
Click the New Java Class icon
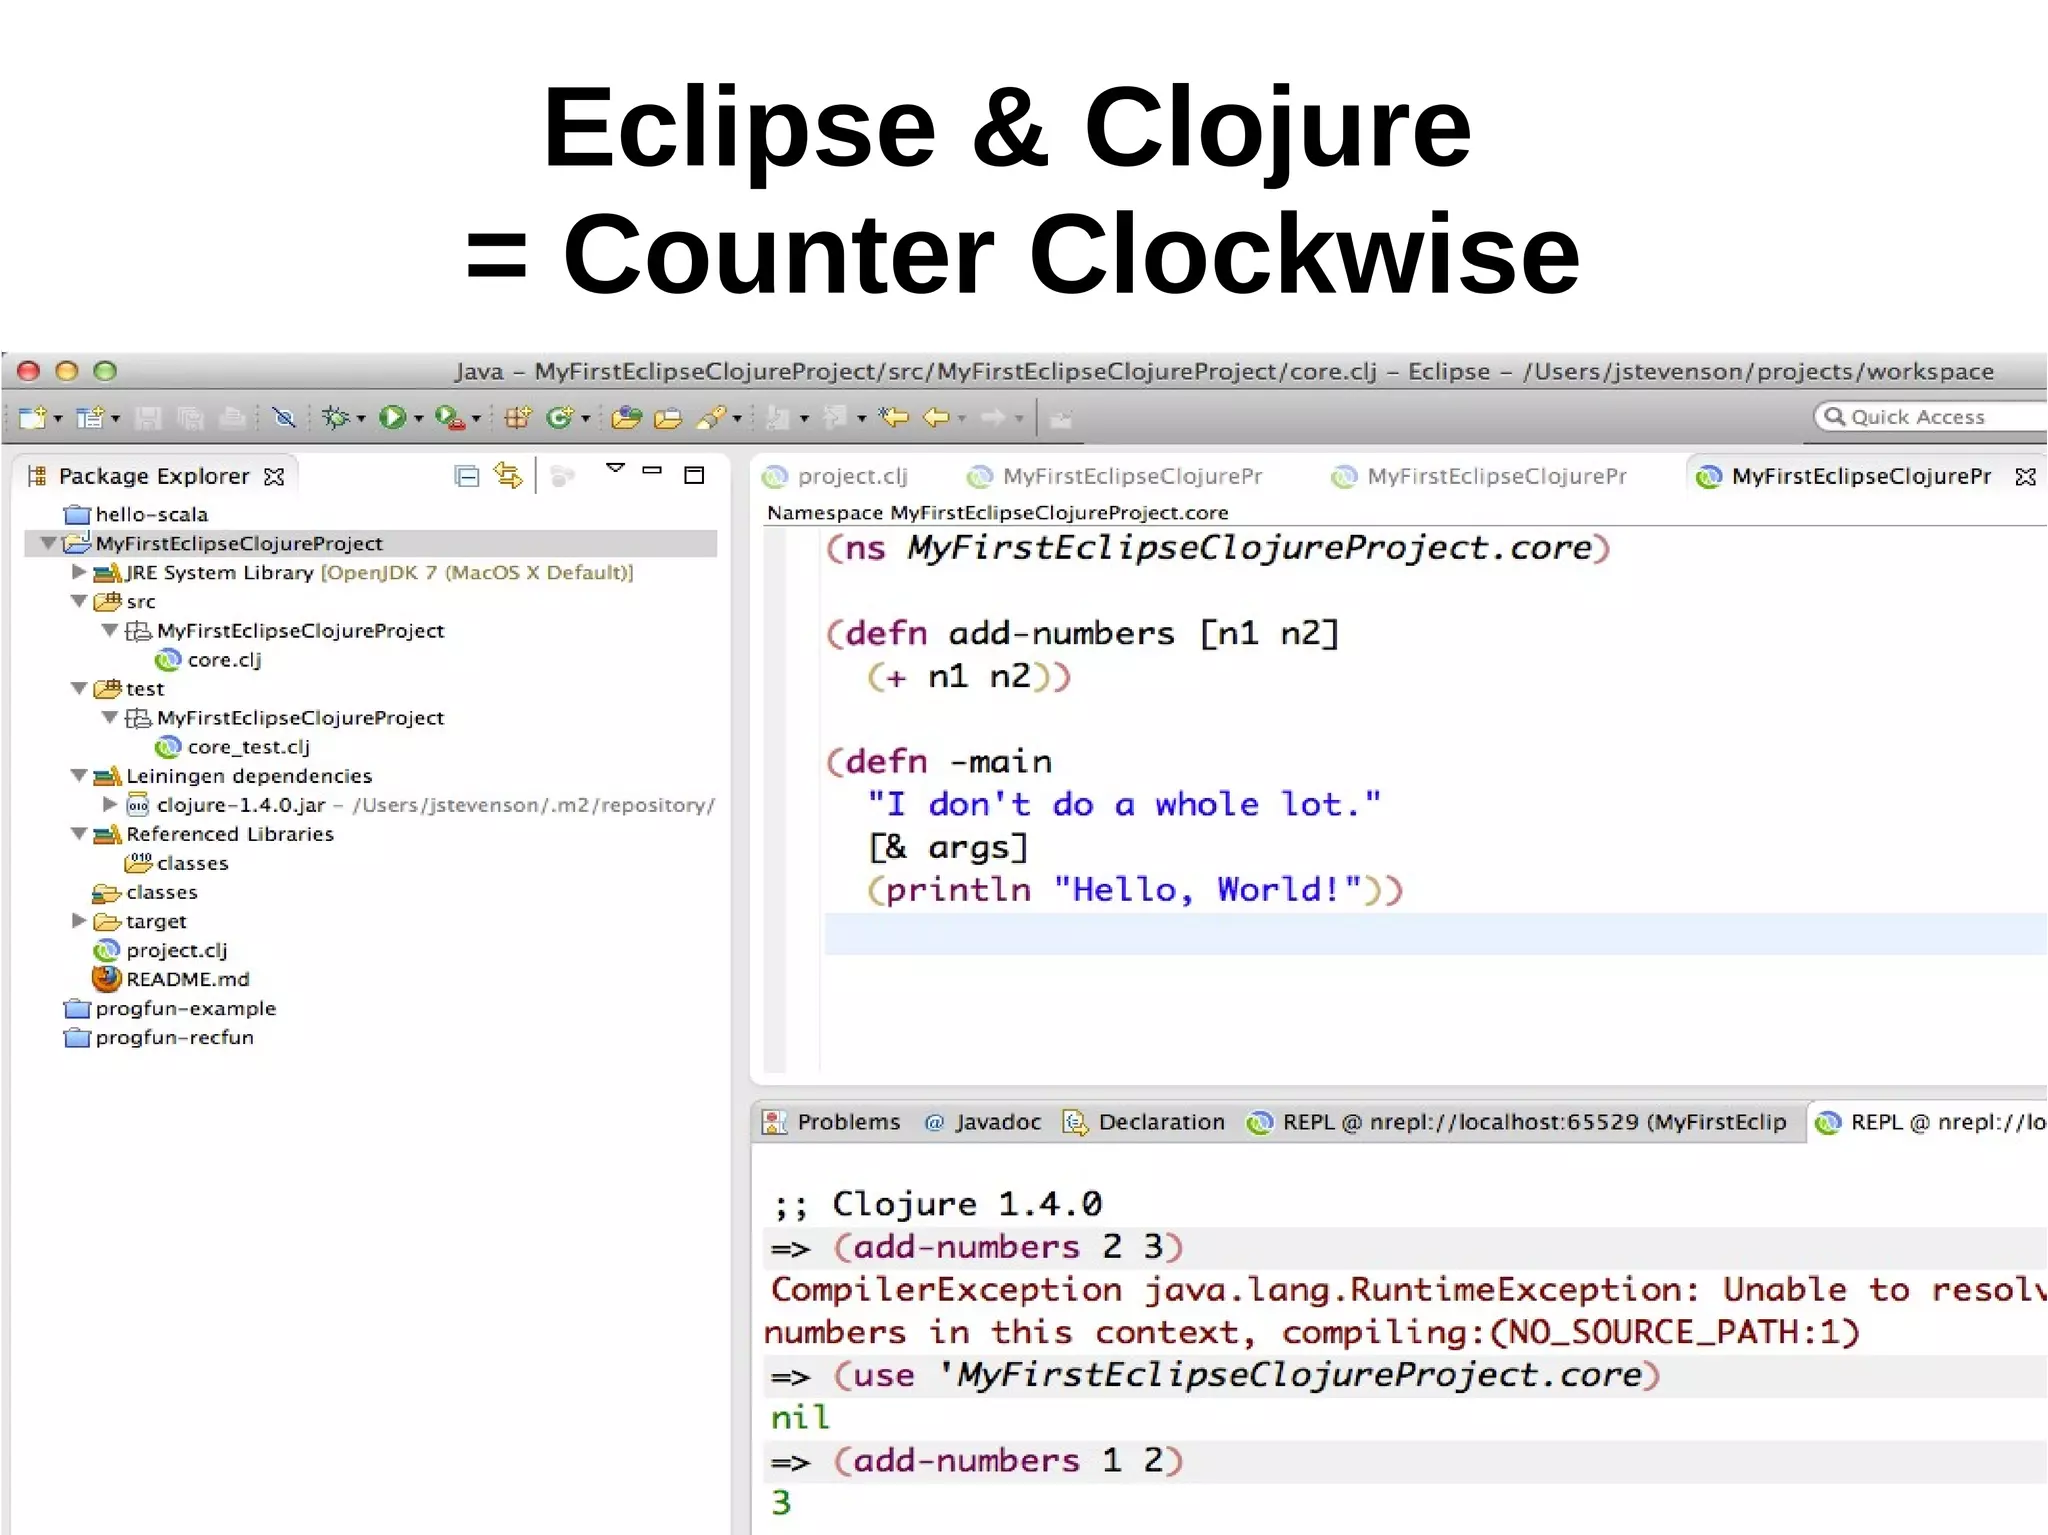[x=560, y=417]
